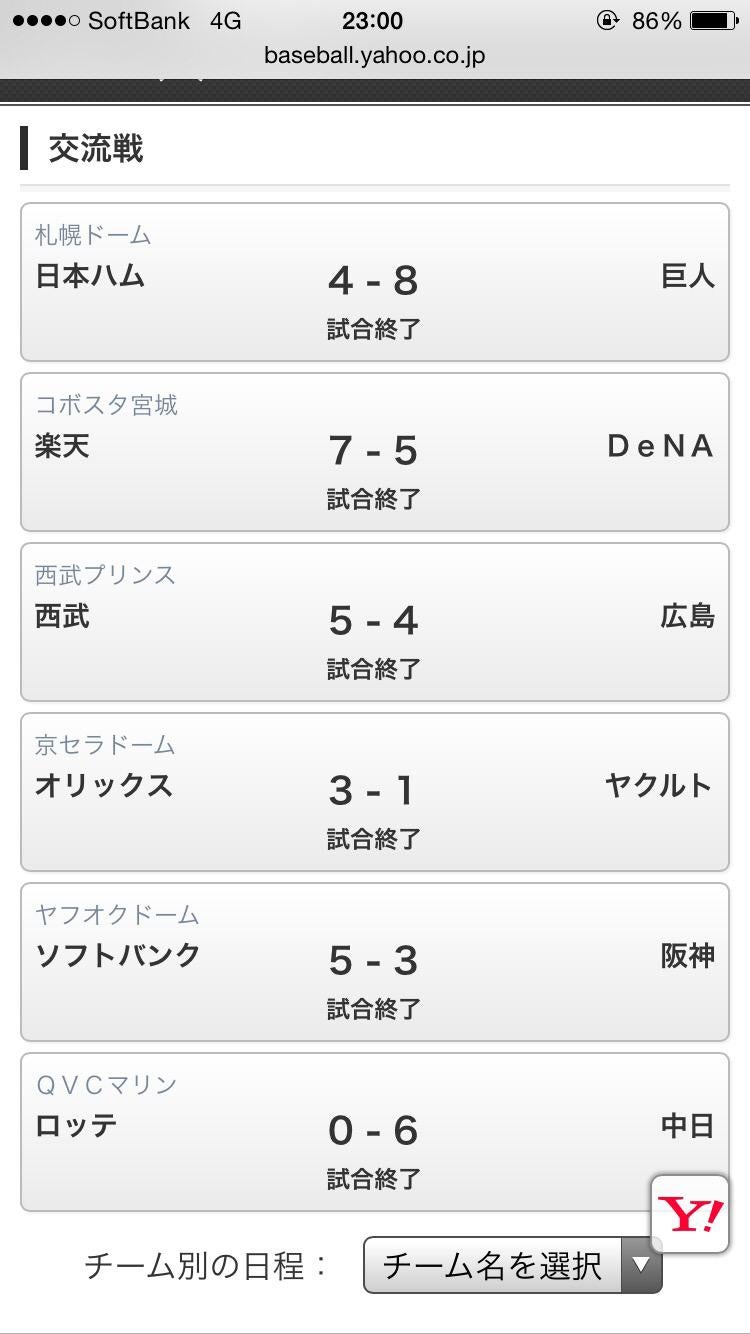Tap the 交流戦 section header
750x1334 pixels.
point(96,149)
